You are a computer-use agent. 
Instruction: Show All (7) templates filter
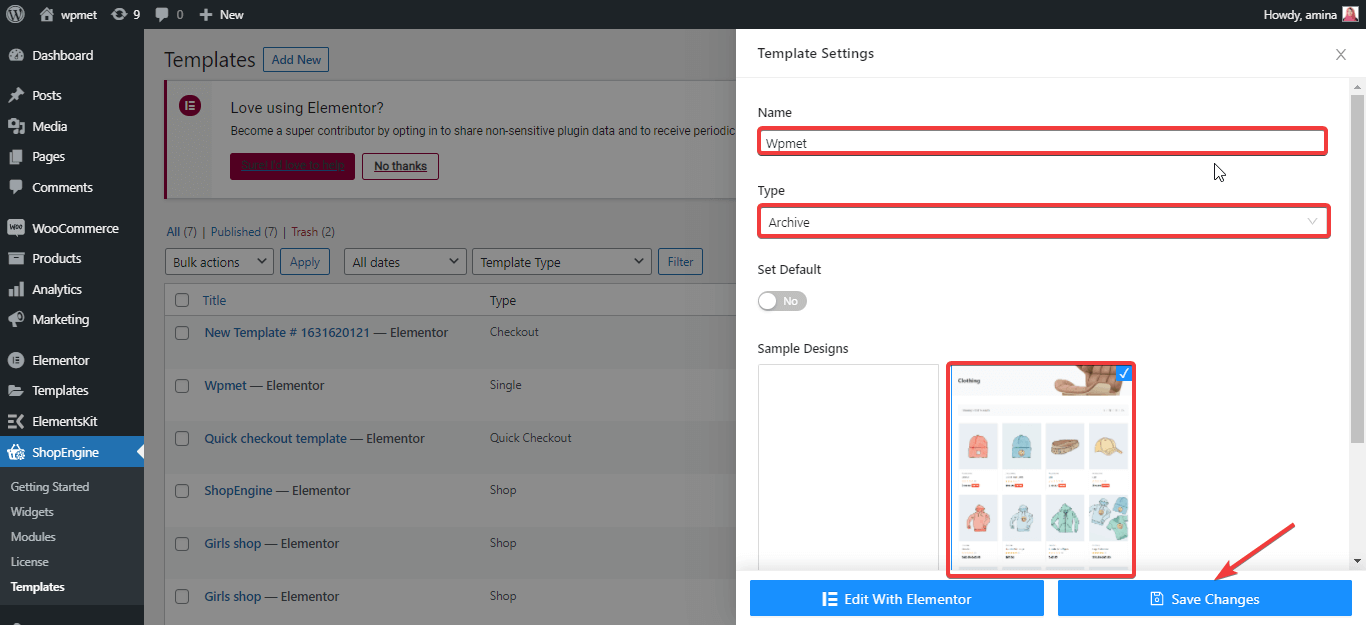[181, 231]
